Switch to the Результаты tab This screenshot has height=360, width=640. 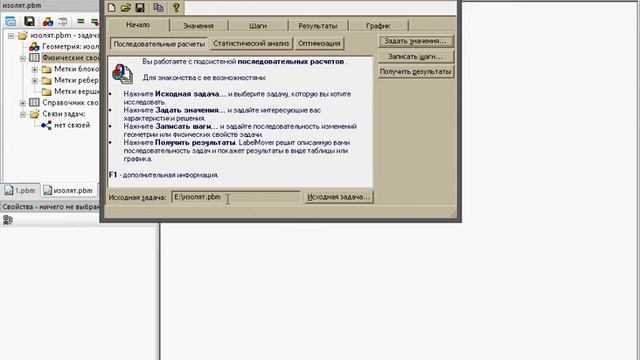[x=318, y=26]
